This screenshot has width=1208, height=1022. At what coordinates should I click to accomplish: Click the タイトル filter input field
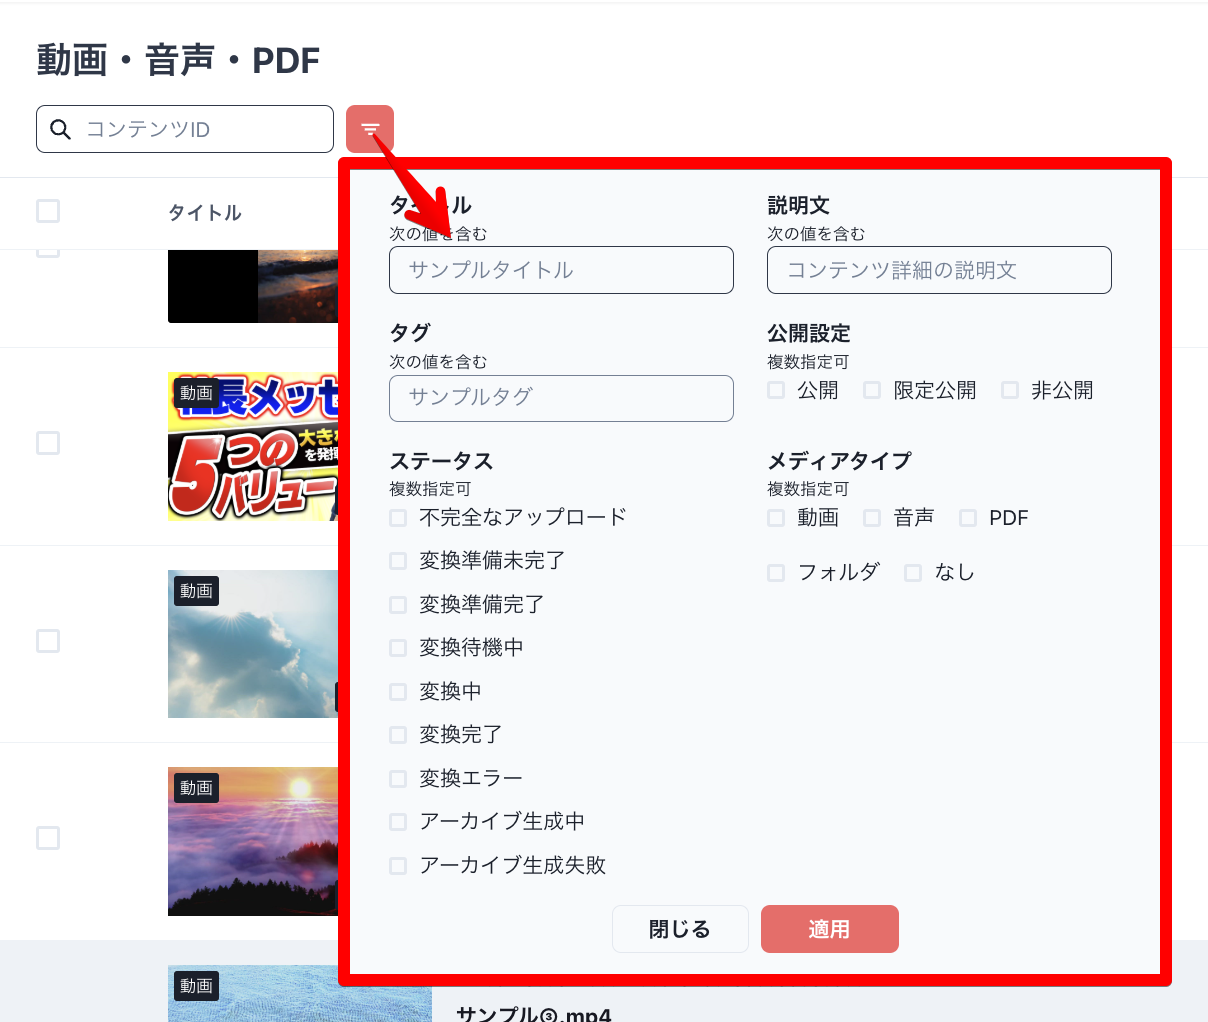coord(561,269)
